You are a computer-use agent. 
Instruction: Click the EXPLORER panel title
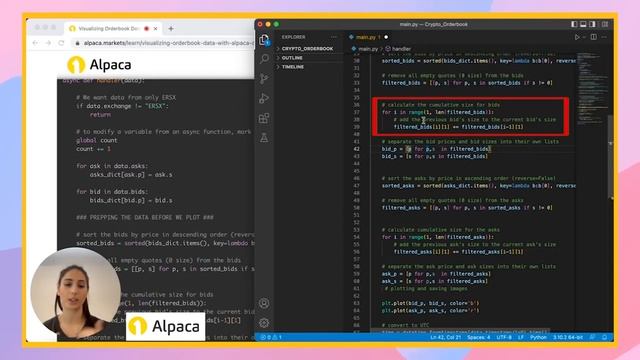click(x=293, y=37)
